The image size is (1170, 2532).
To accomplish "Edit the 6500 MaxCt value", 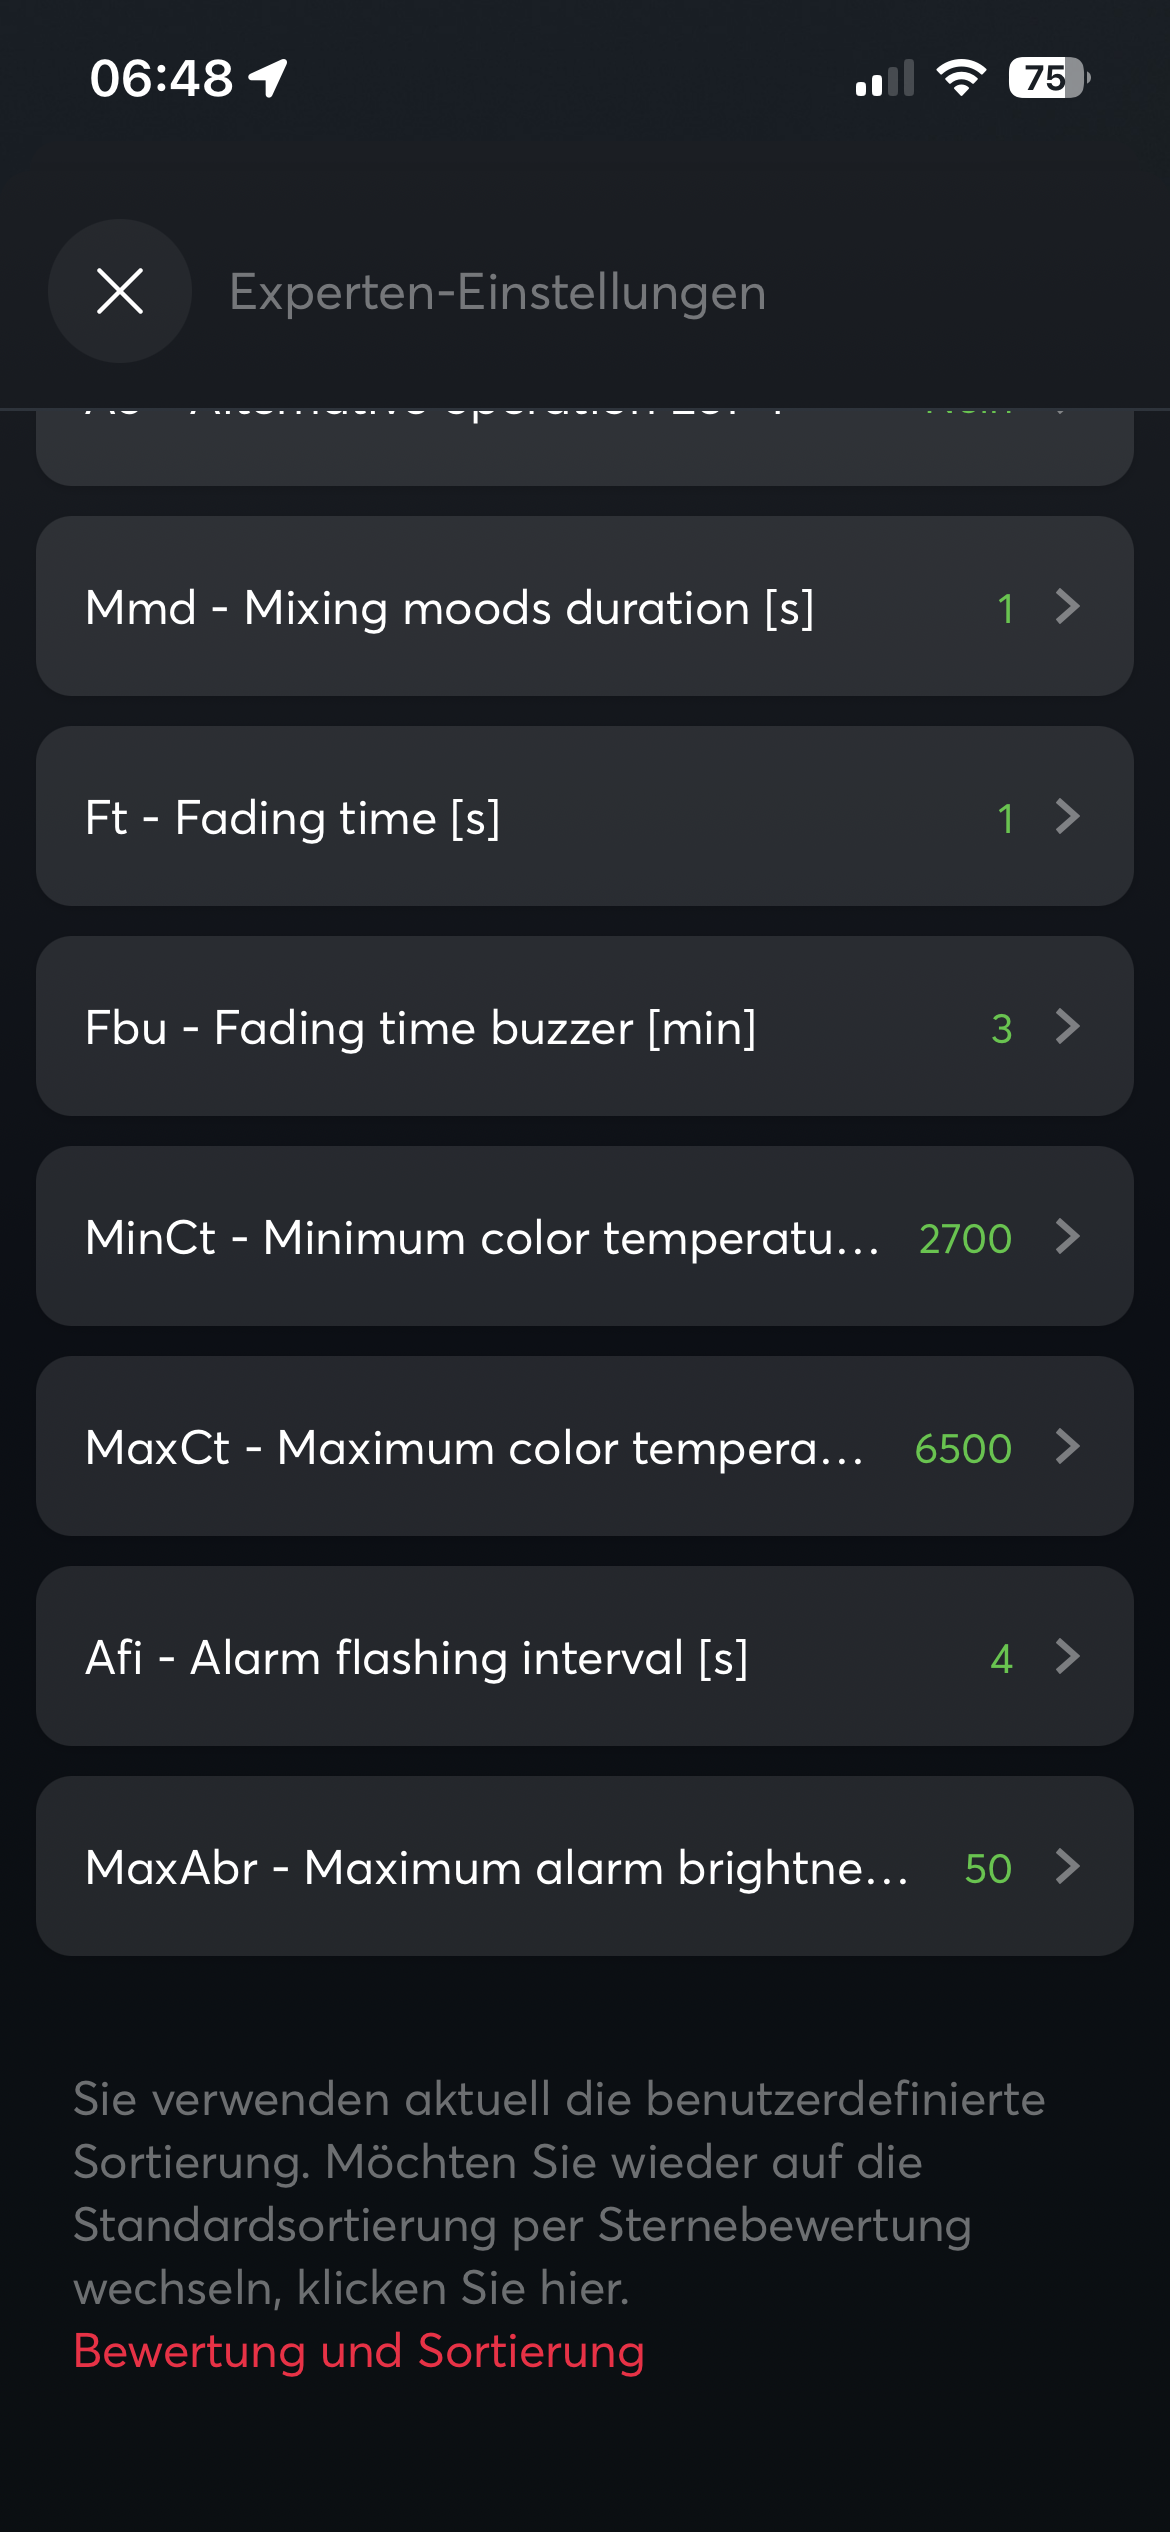I will pos(963,1448).
